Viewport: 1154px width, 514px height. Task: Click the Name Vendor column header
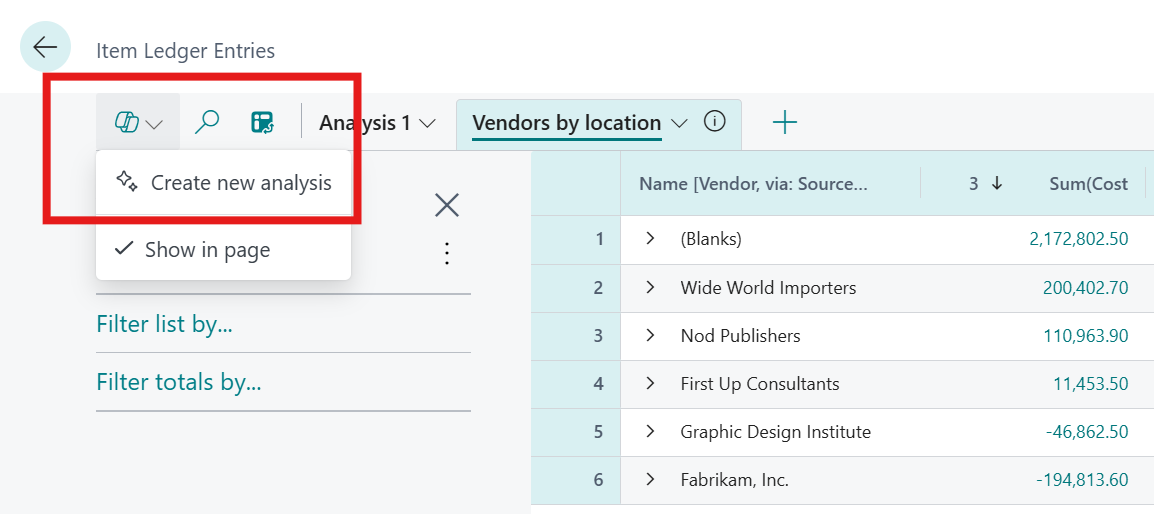pyautogui.click(x=753, y=184)
